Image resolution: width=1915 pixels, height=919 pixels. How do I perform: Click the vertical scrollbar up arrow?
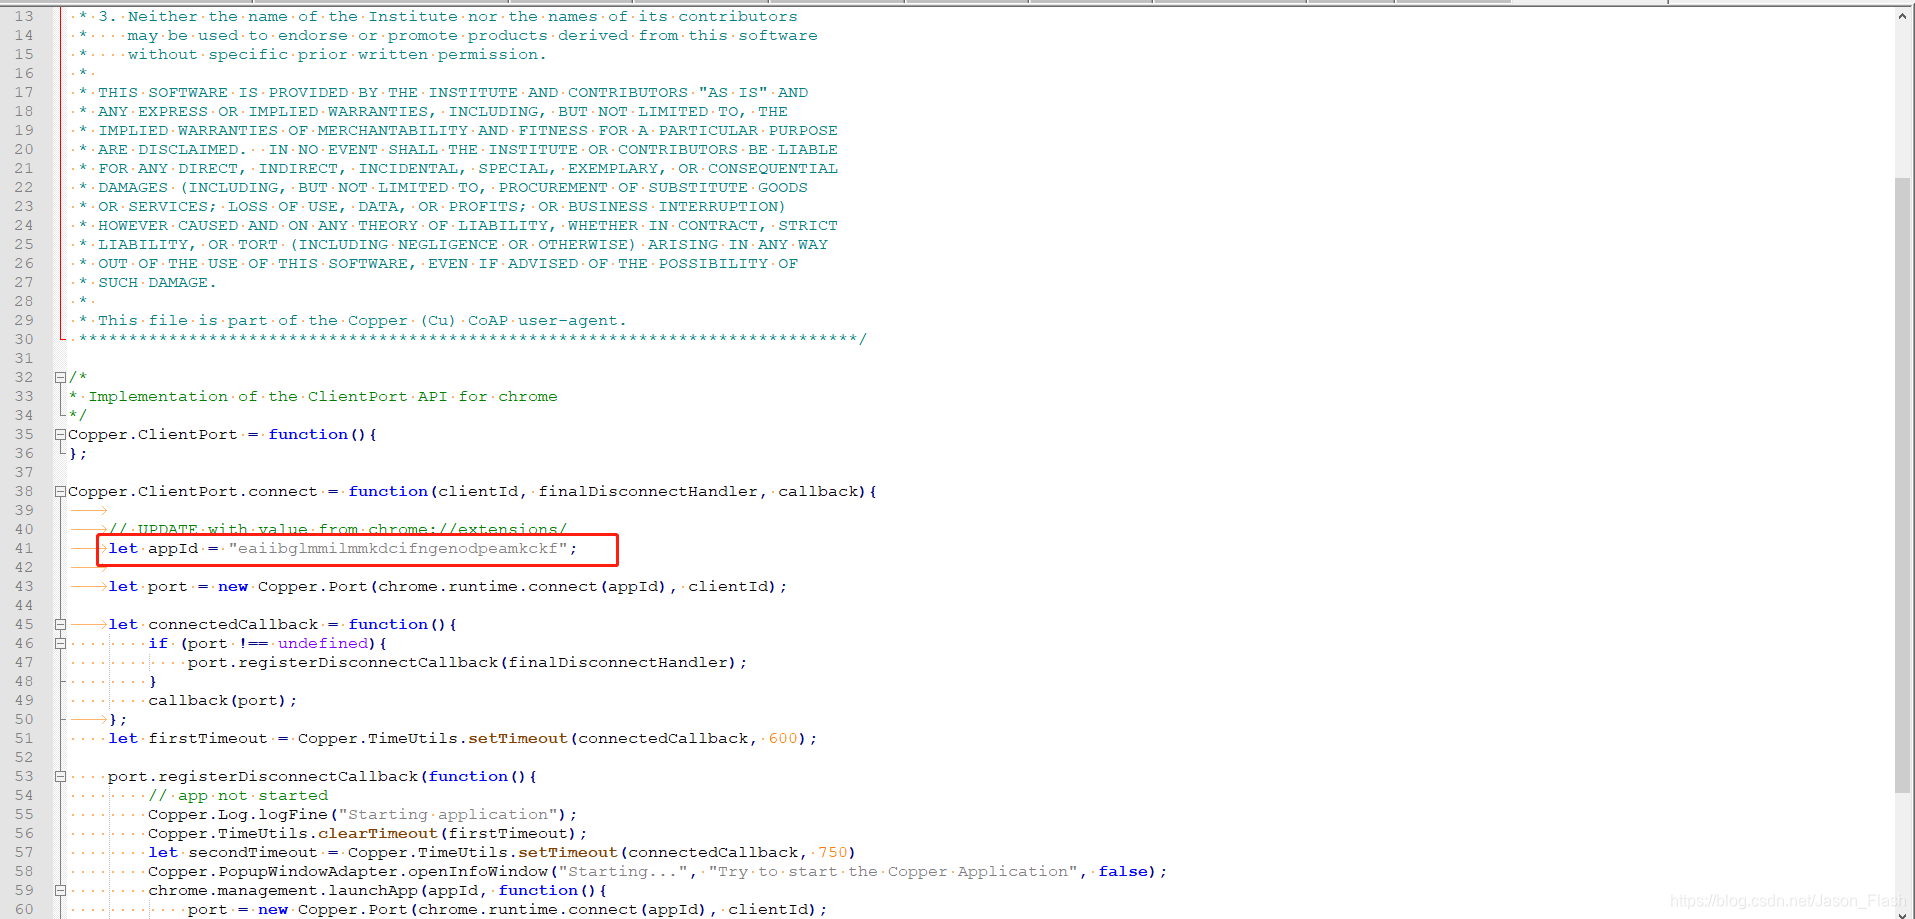click(x=1903, y=17)
